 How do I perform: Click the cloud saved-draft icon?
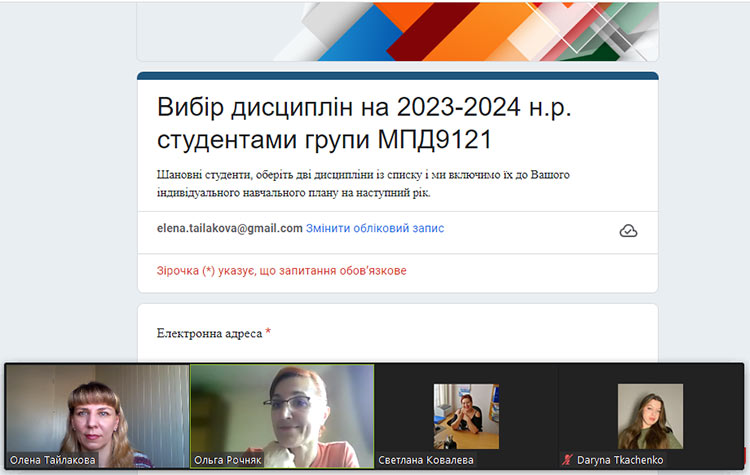[x=628, y=231]
